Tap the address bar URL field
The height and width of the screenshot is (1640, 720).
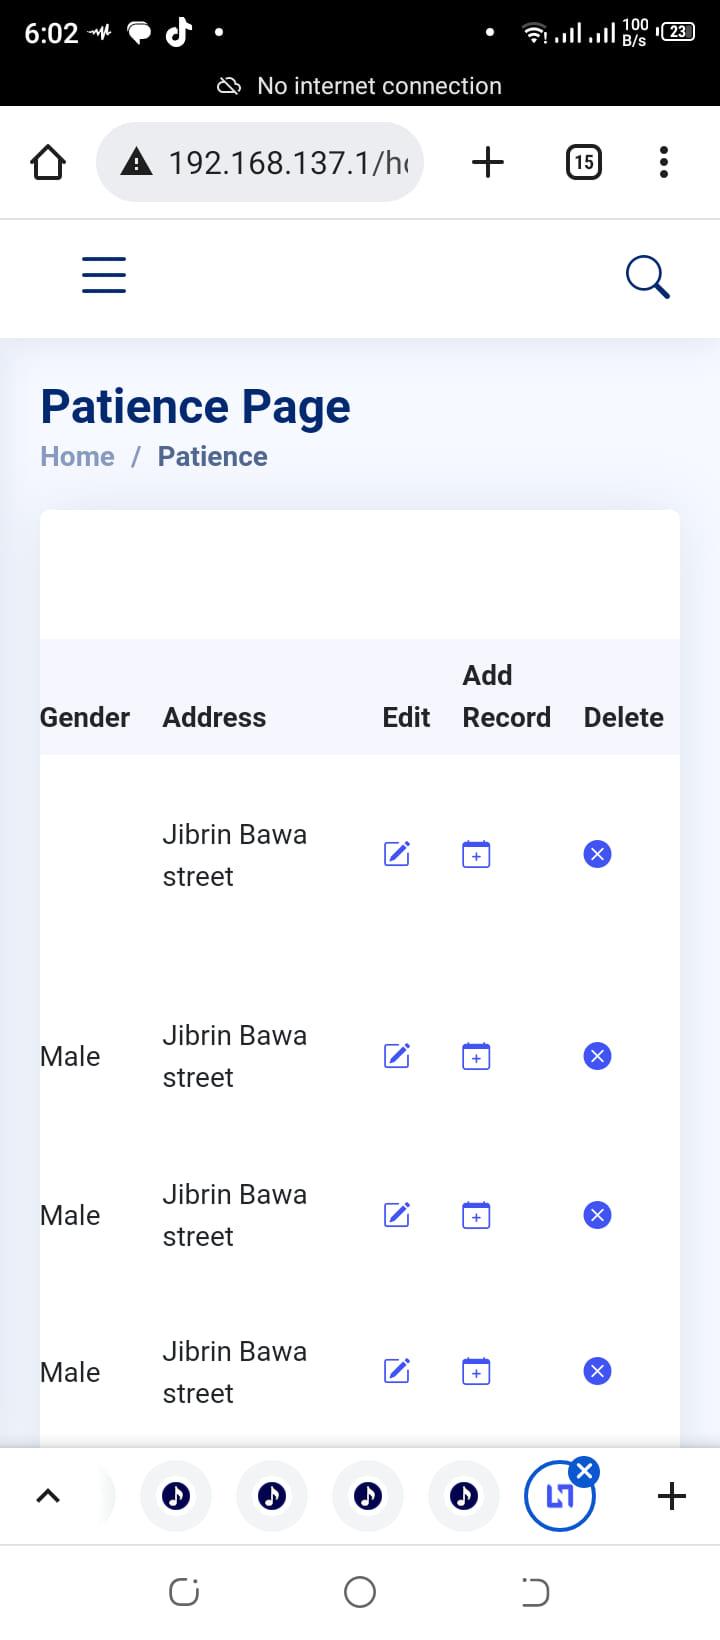[270, 162]
